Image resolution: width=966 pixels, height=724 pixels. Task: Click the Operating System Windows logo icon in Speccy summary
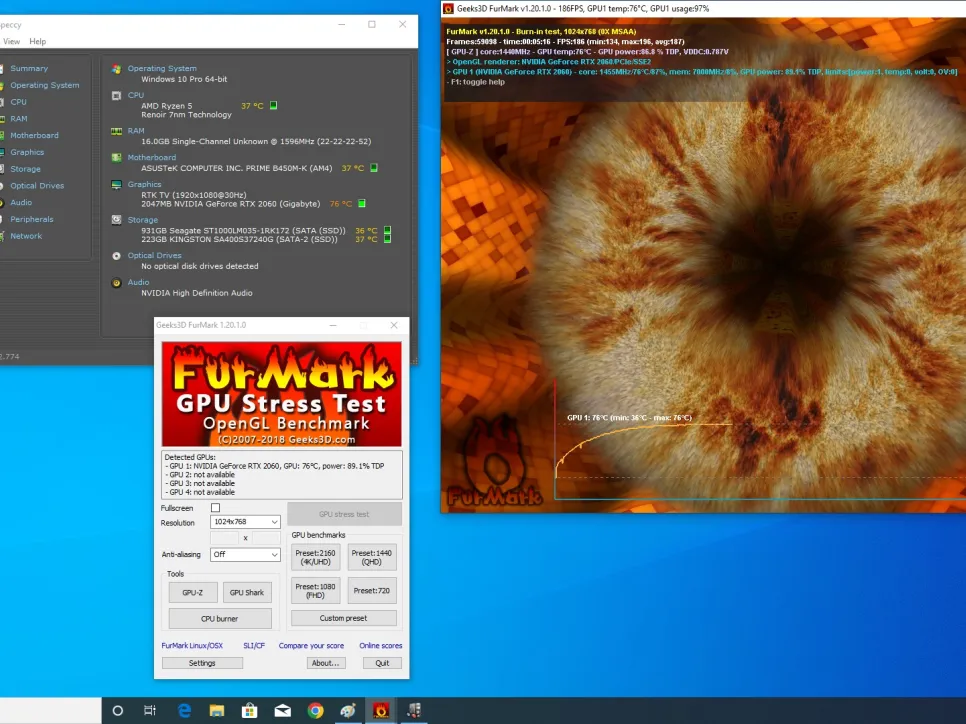(116, 69)
